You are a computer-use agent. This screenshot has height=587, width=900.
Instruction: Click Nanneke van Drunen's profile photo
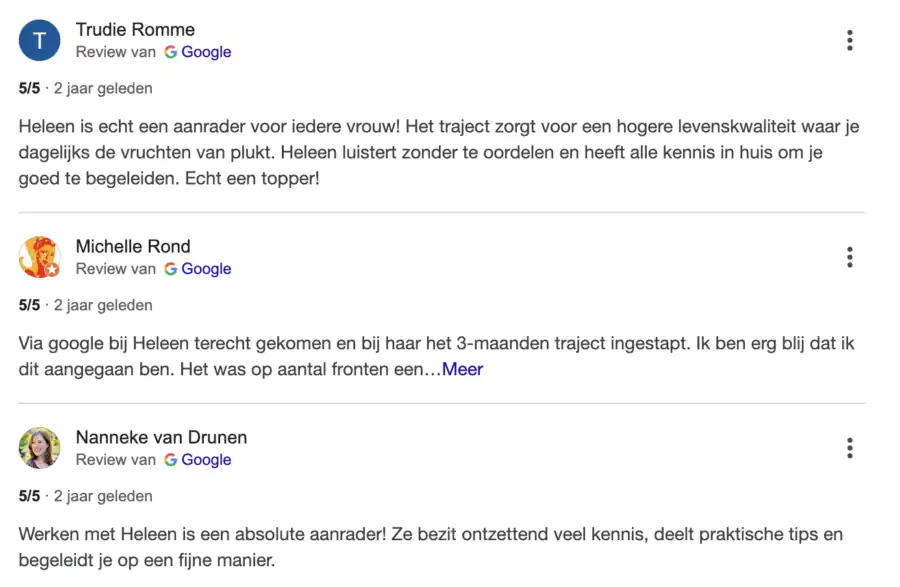[40, 448]
